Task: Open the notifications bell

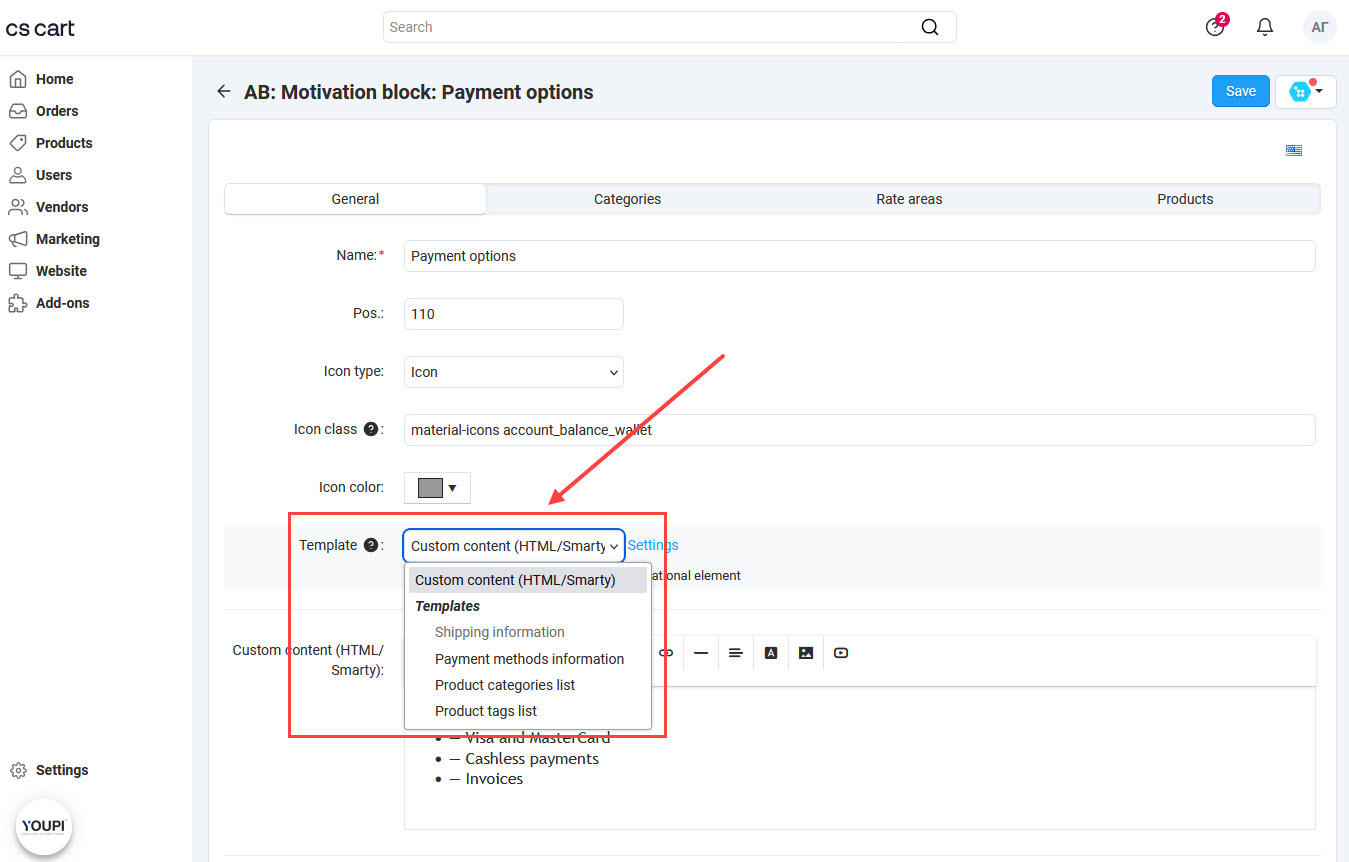Action: [1265, 27]
